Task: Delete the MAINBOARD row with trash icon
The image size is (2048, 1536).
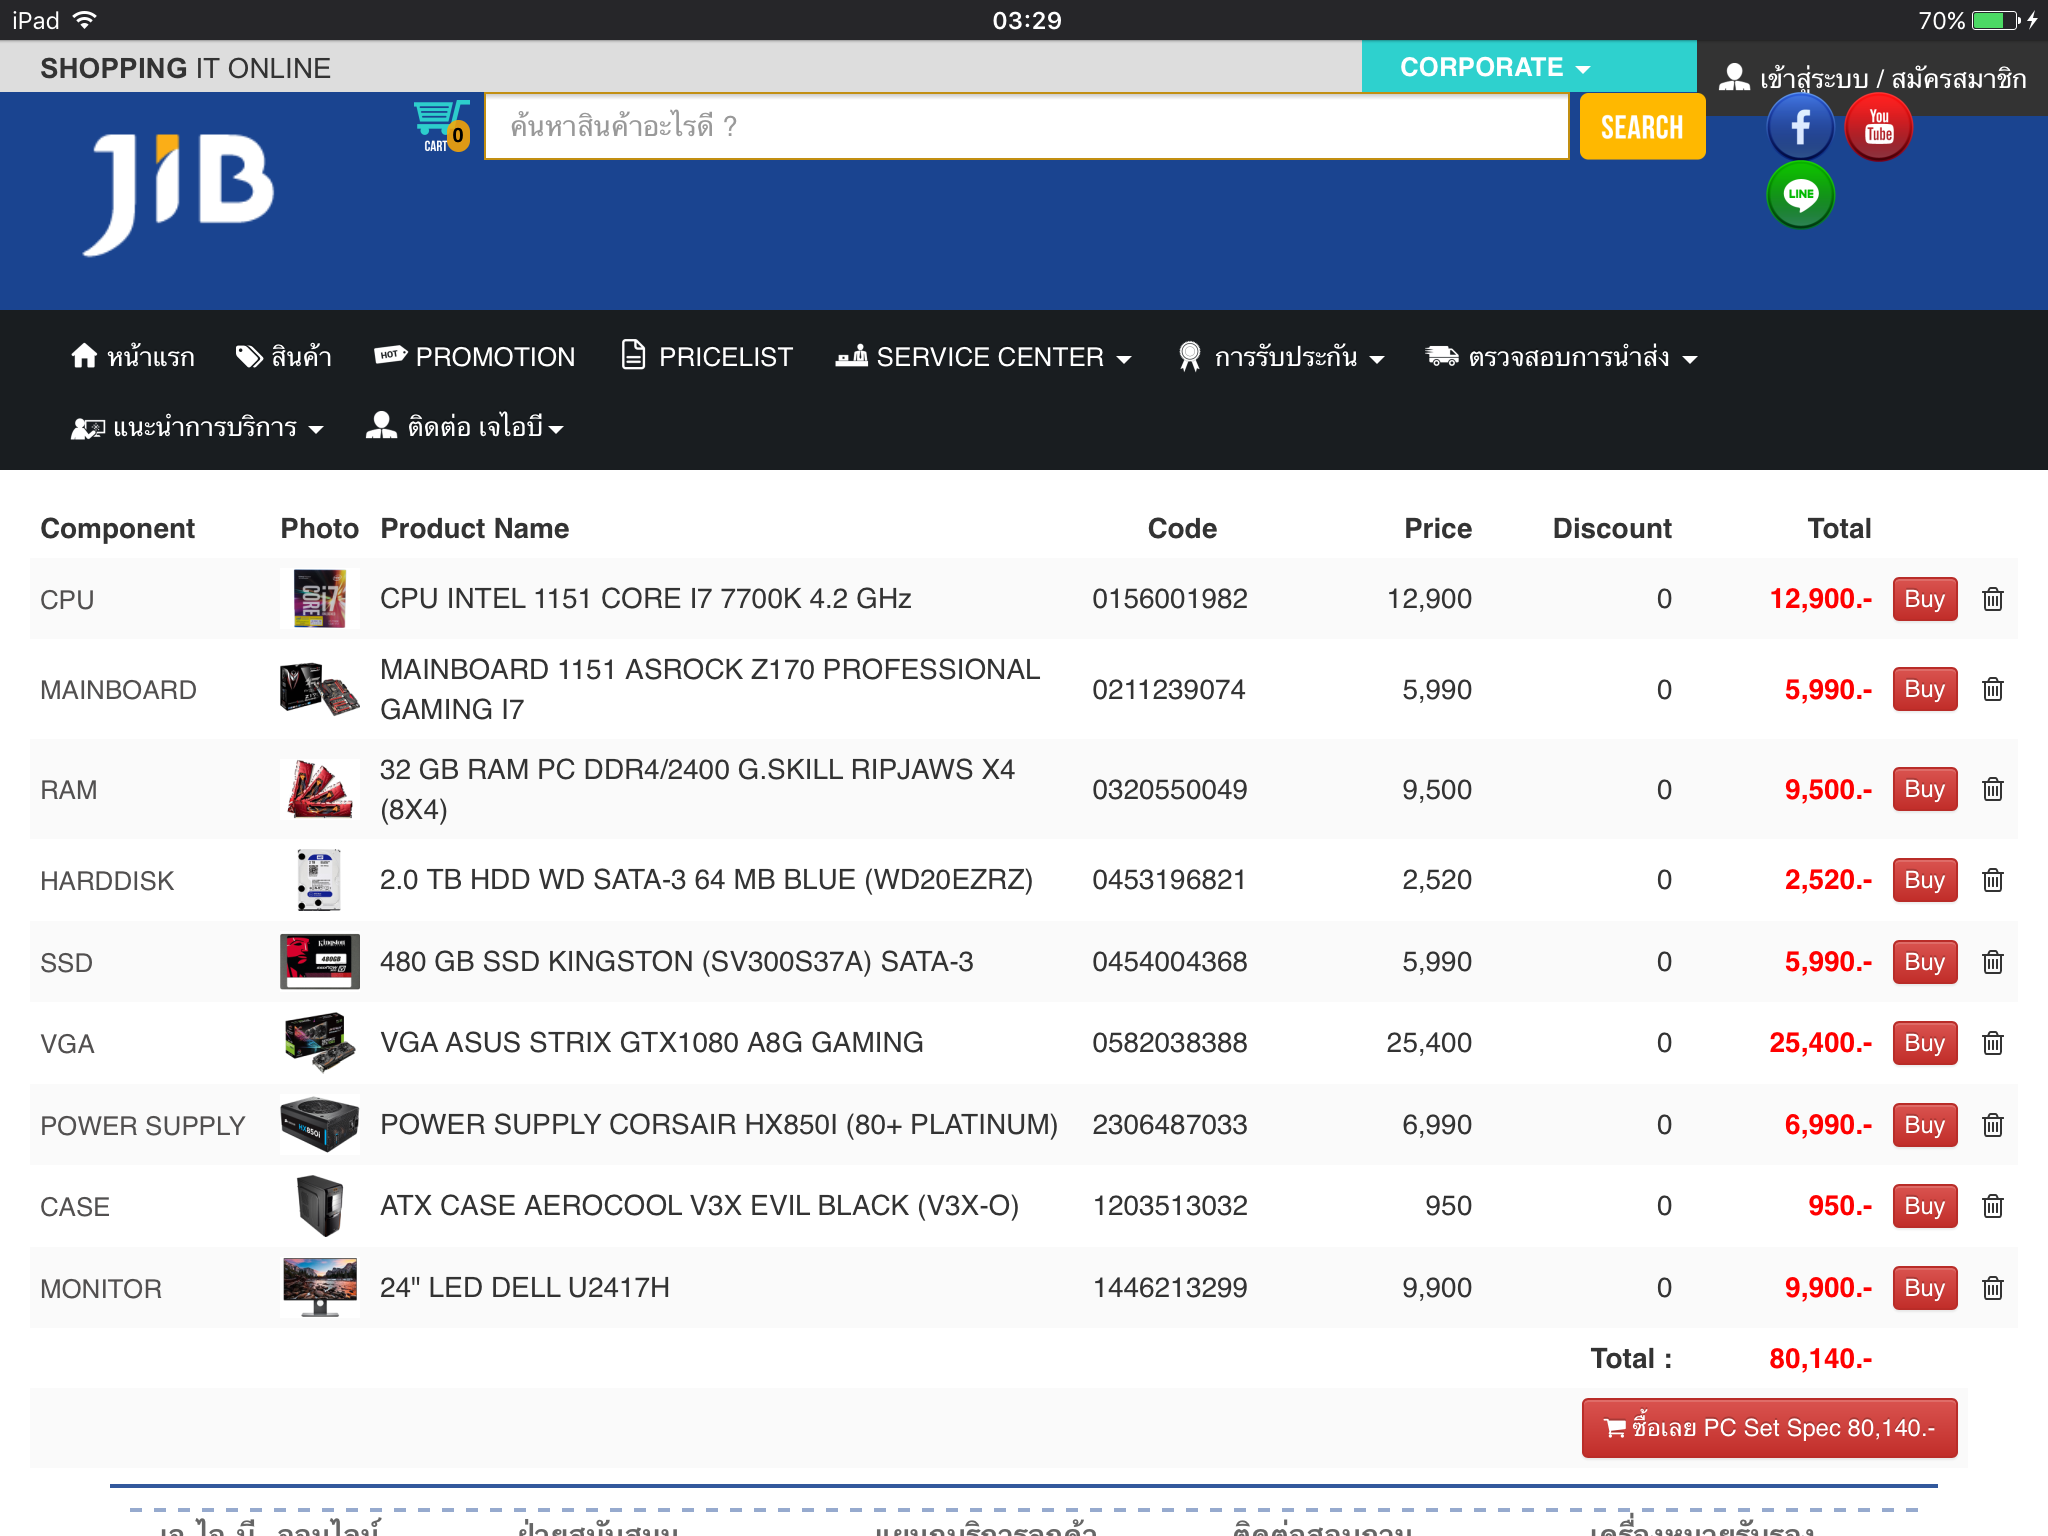Action: pyautogui.click(x=1993, y=689)
